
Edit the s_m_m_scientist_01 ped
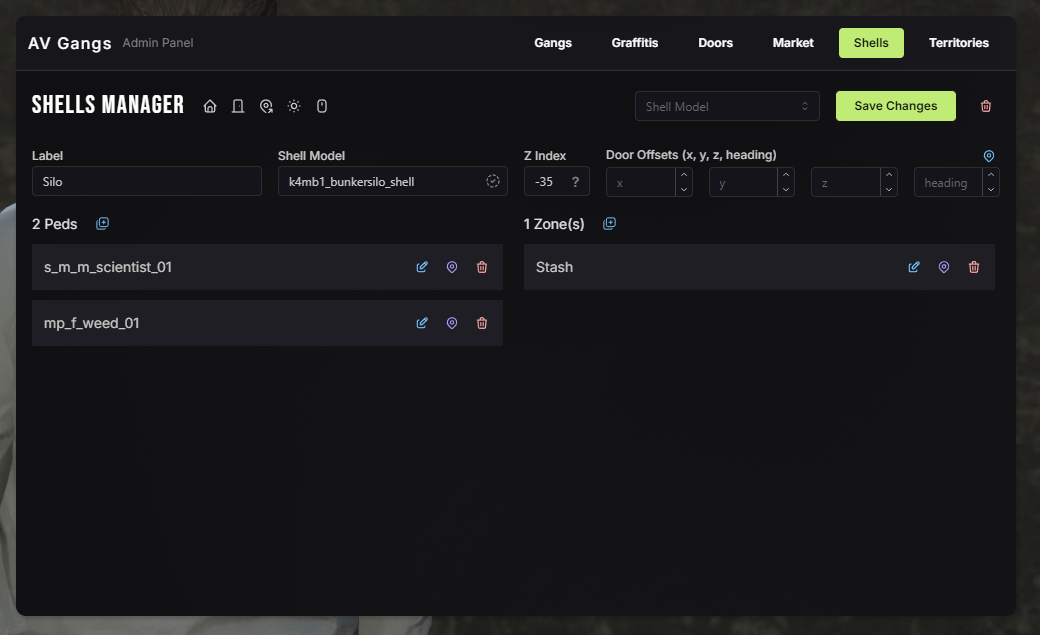(422, 267)
